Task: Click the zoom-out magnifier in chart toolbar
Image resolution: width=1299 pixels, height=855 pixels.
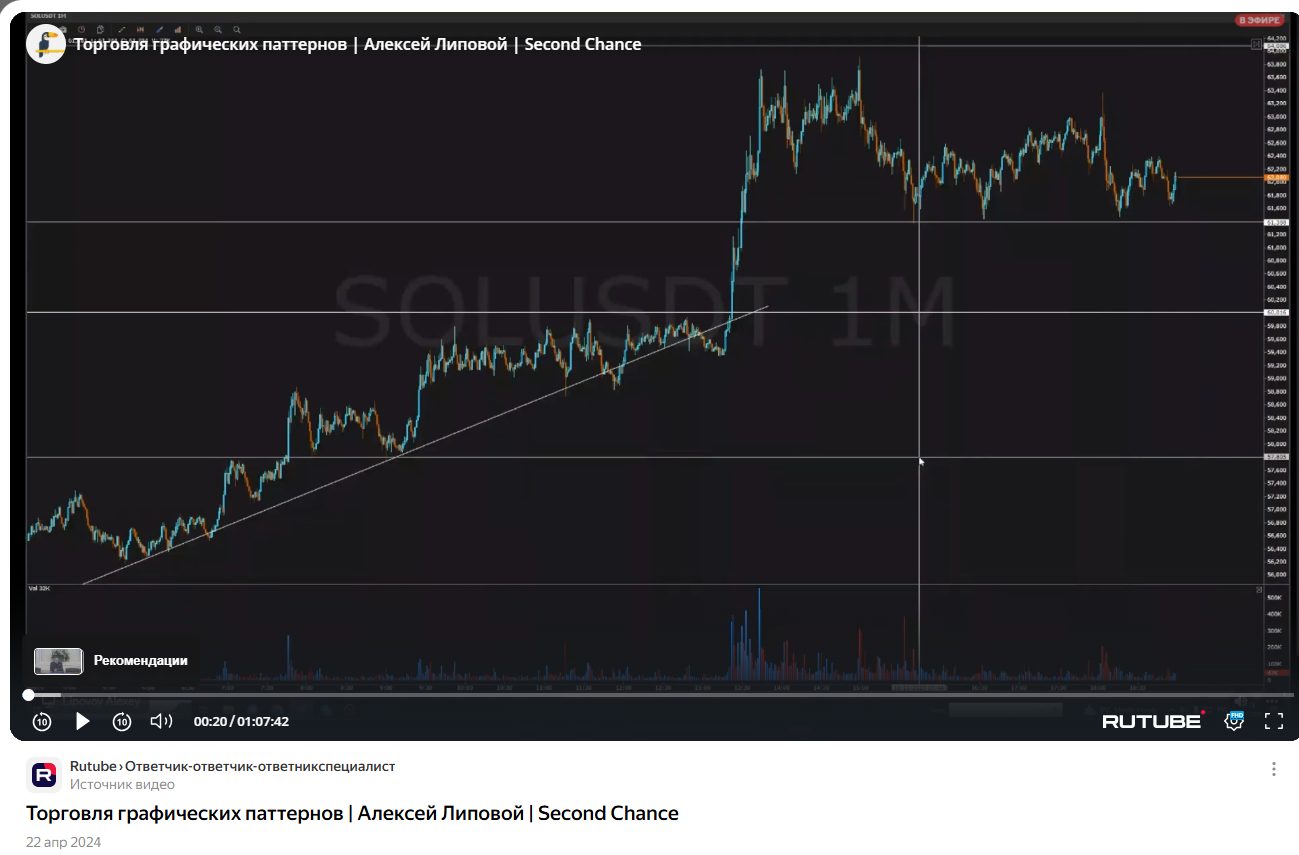Action: pyautogui.click(x=217, y=31)
